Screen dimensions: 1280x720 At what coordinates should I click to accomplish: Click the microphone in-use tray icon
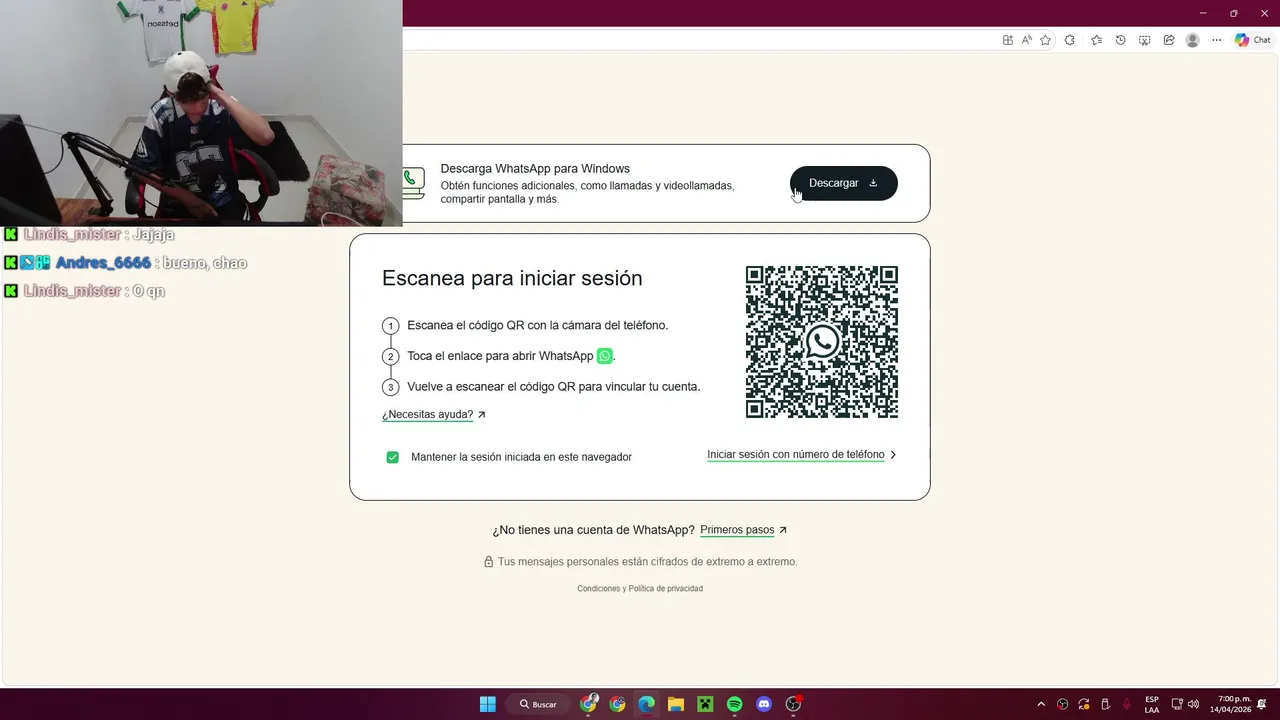[1127, 704]
